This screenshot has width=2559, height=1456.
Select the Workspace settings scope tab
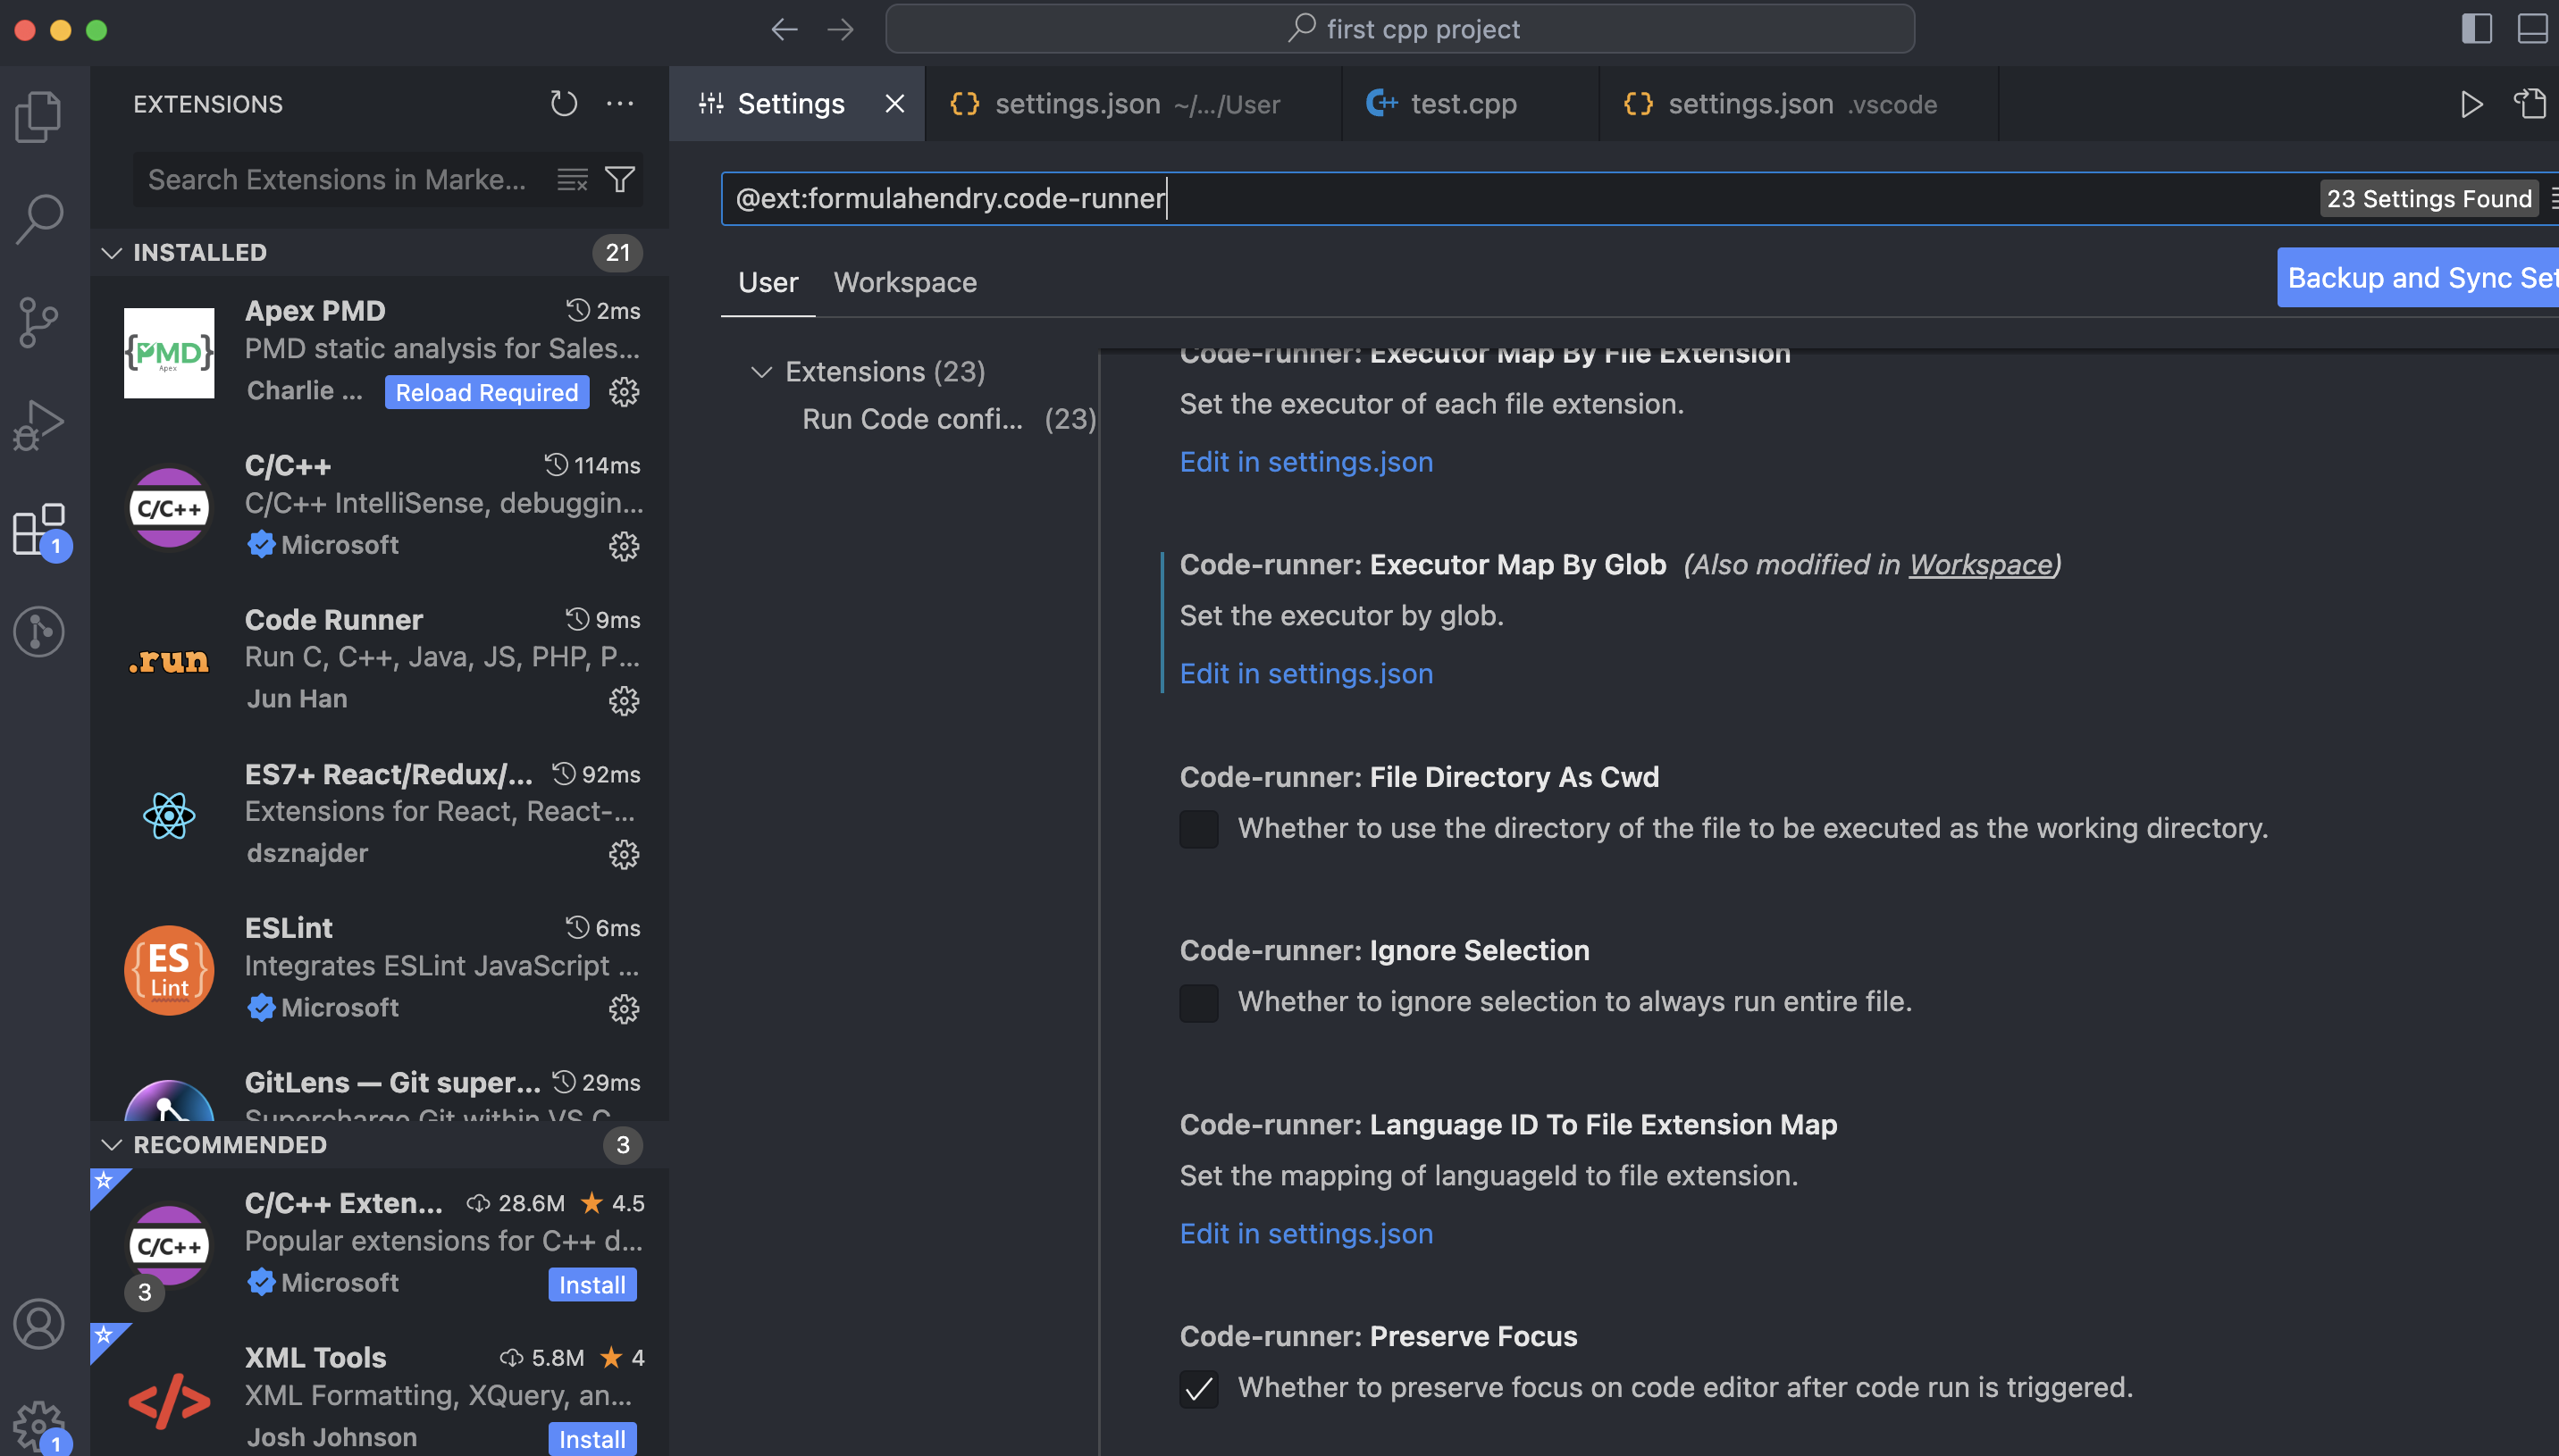(905, 283)
